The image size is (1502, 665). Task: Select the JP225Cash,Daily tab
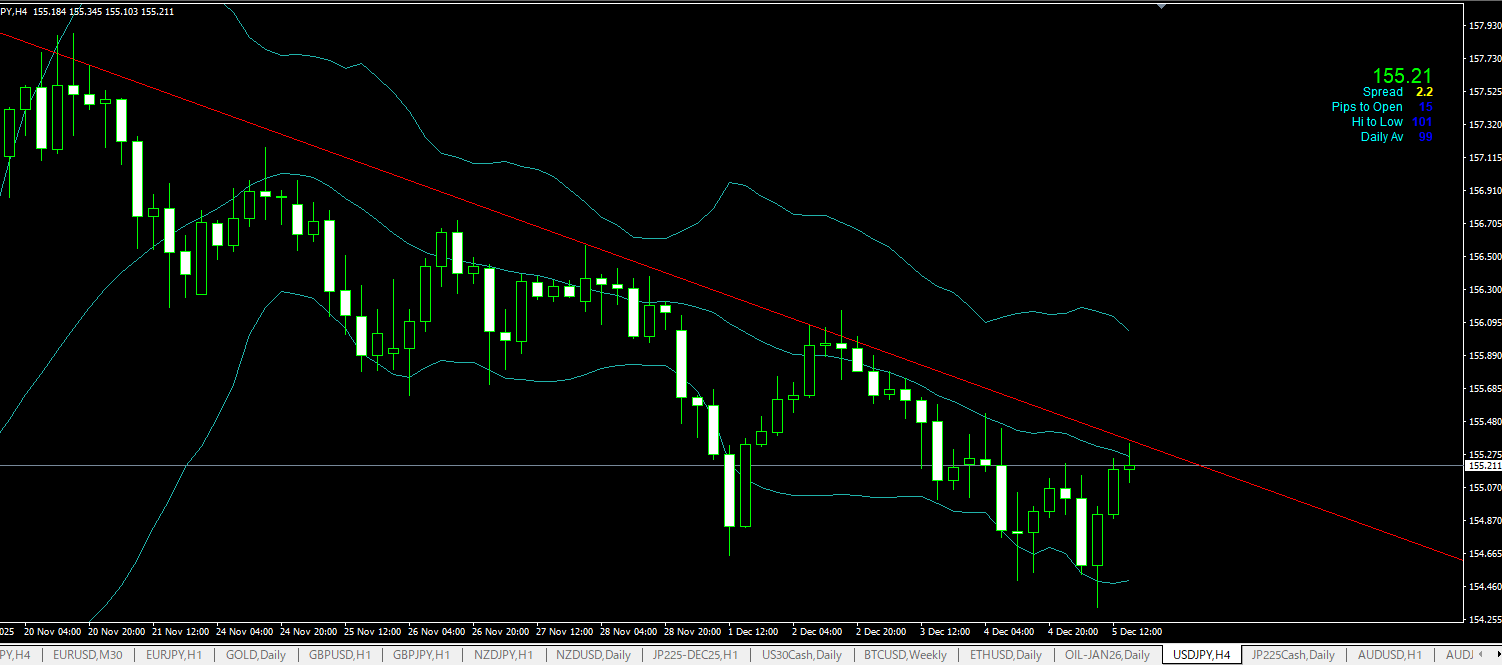coord(1293,655)
